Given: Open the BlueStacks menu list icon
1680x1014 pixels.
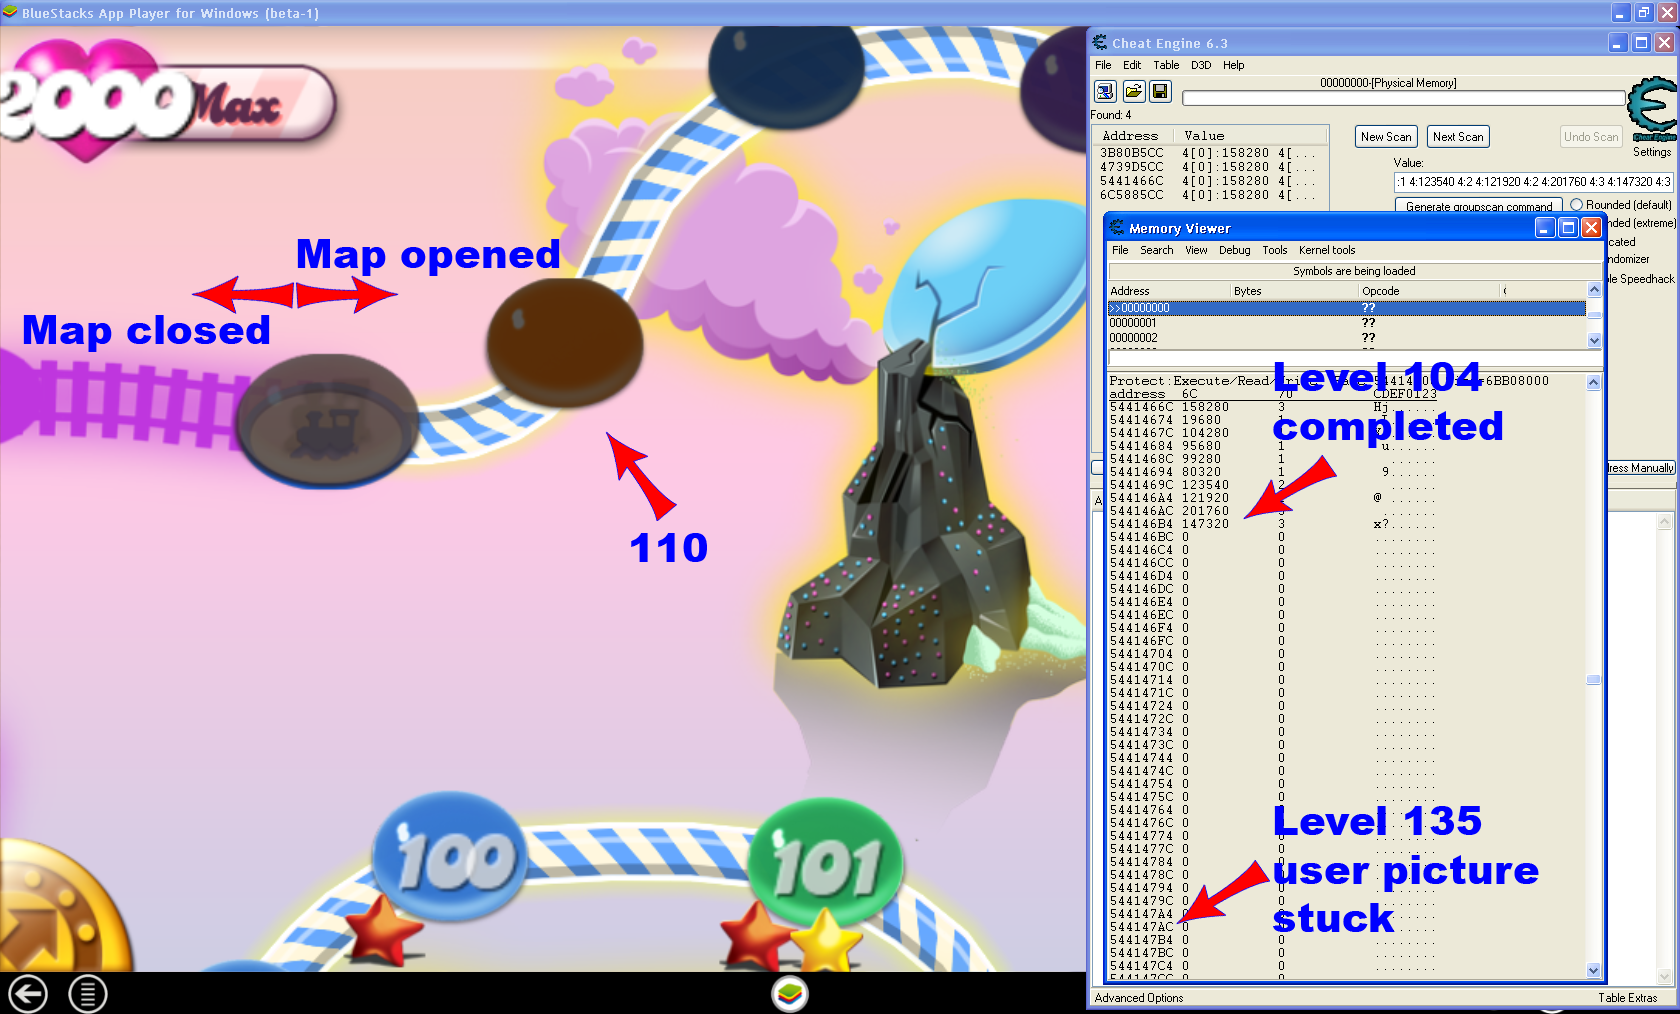Looking at the screenshot, I should click(x=88, y=994).
